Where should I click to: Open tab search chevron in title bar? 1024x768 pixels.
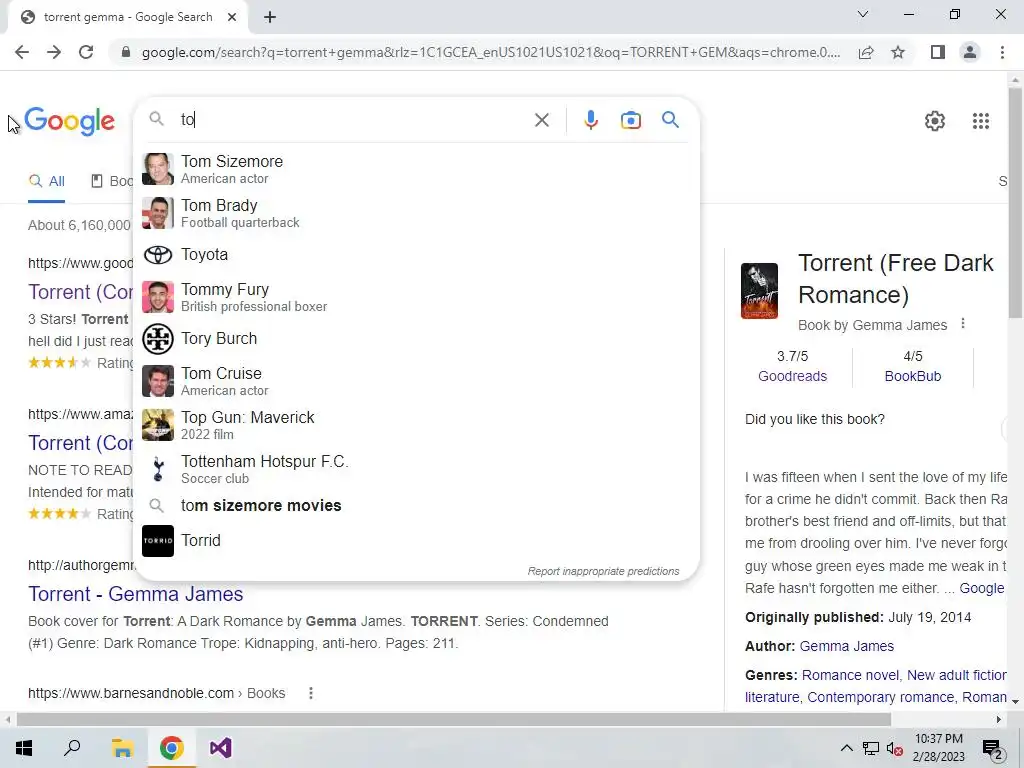(x=863, y=14)
